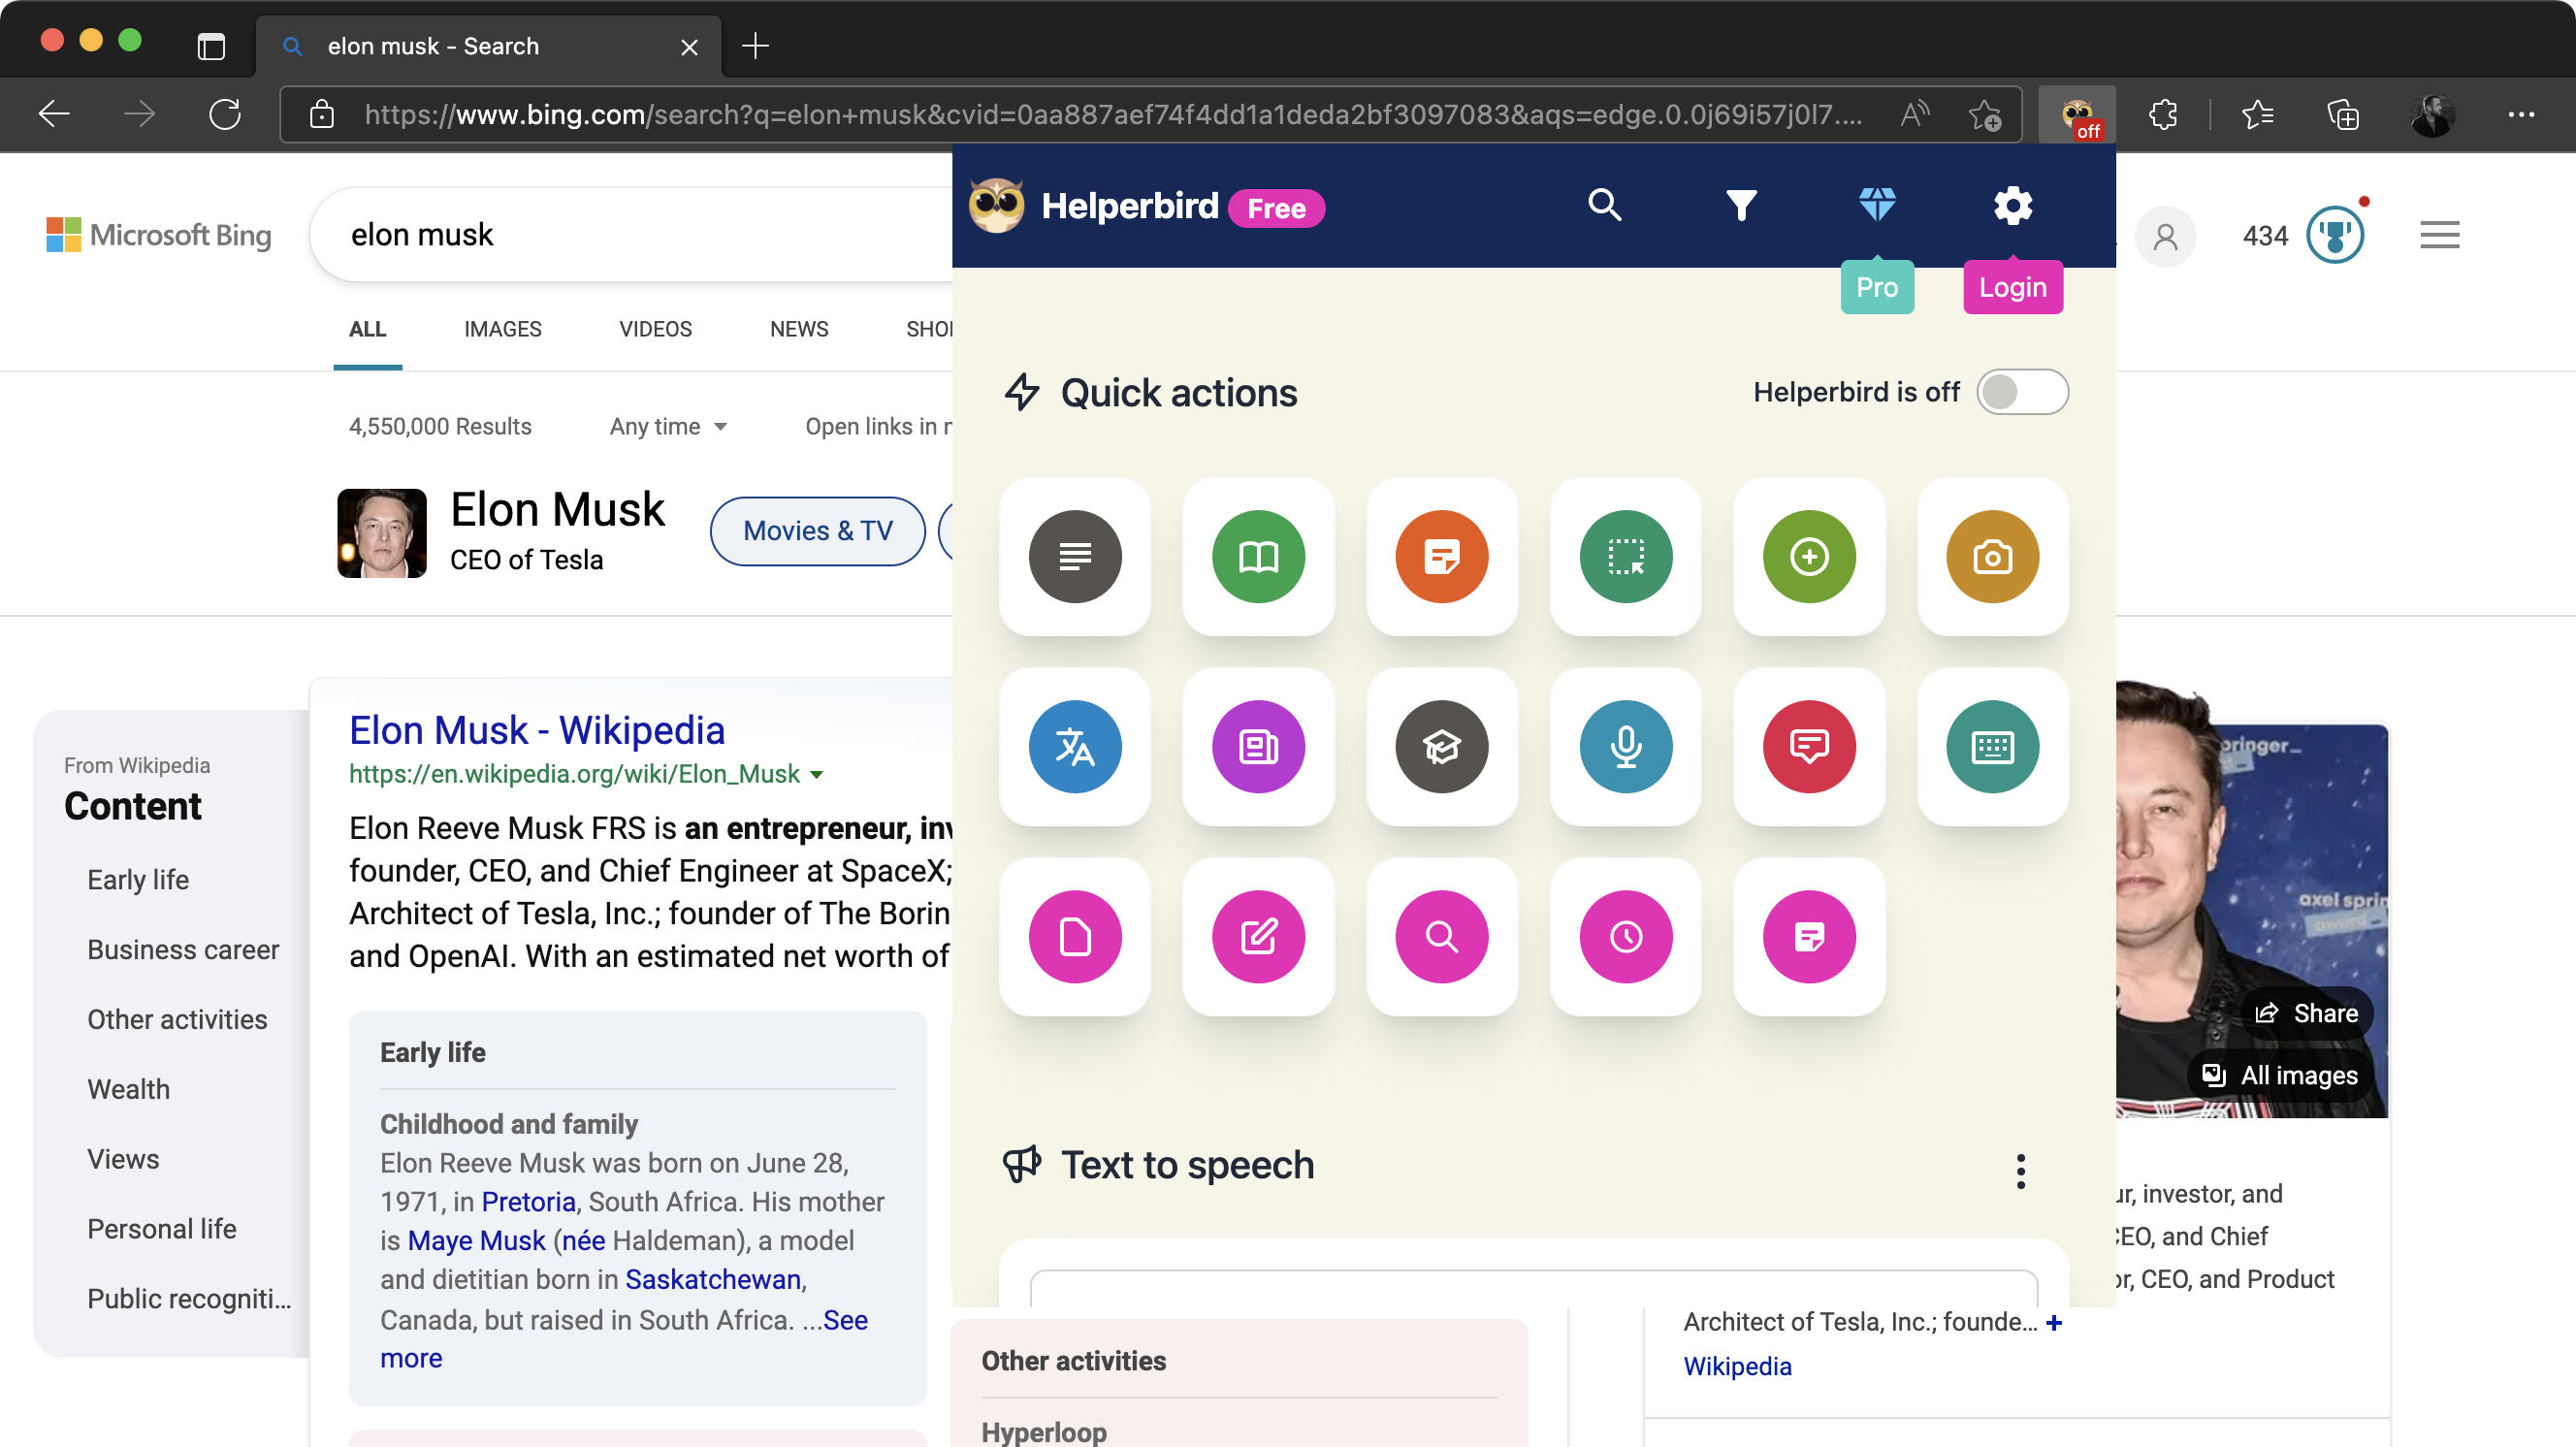Click the Text to speech text area
This screenshot has height=1447, width=2576.
point(1533,1288)
